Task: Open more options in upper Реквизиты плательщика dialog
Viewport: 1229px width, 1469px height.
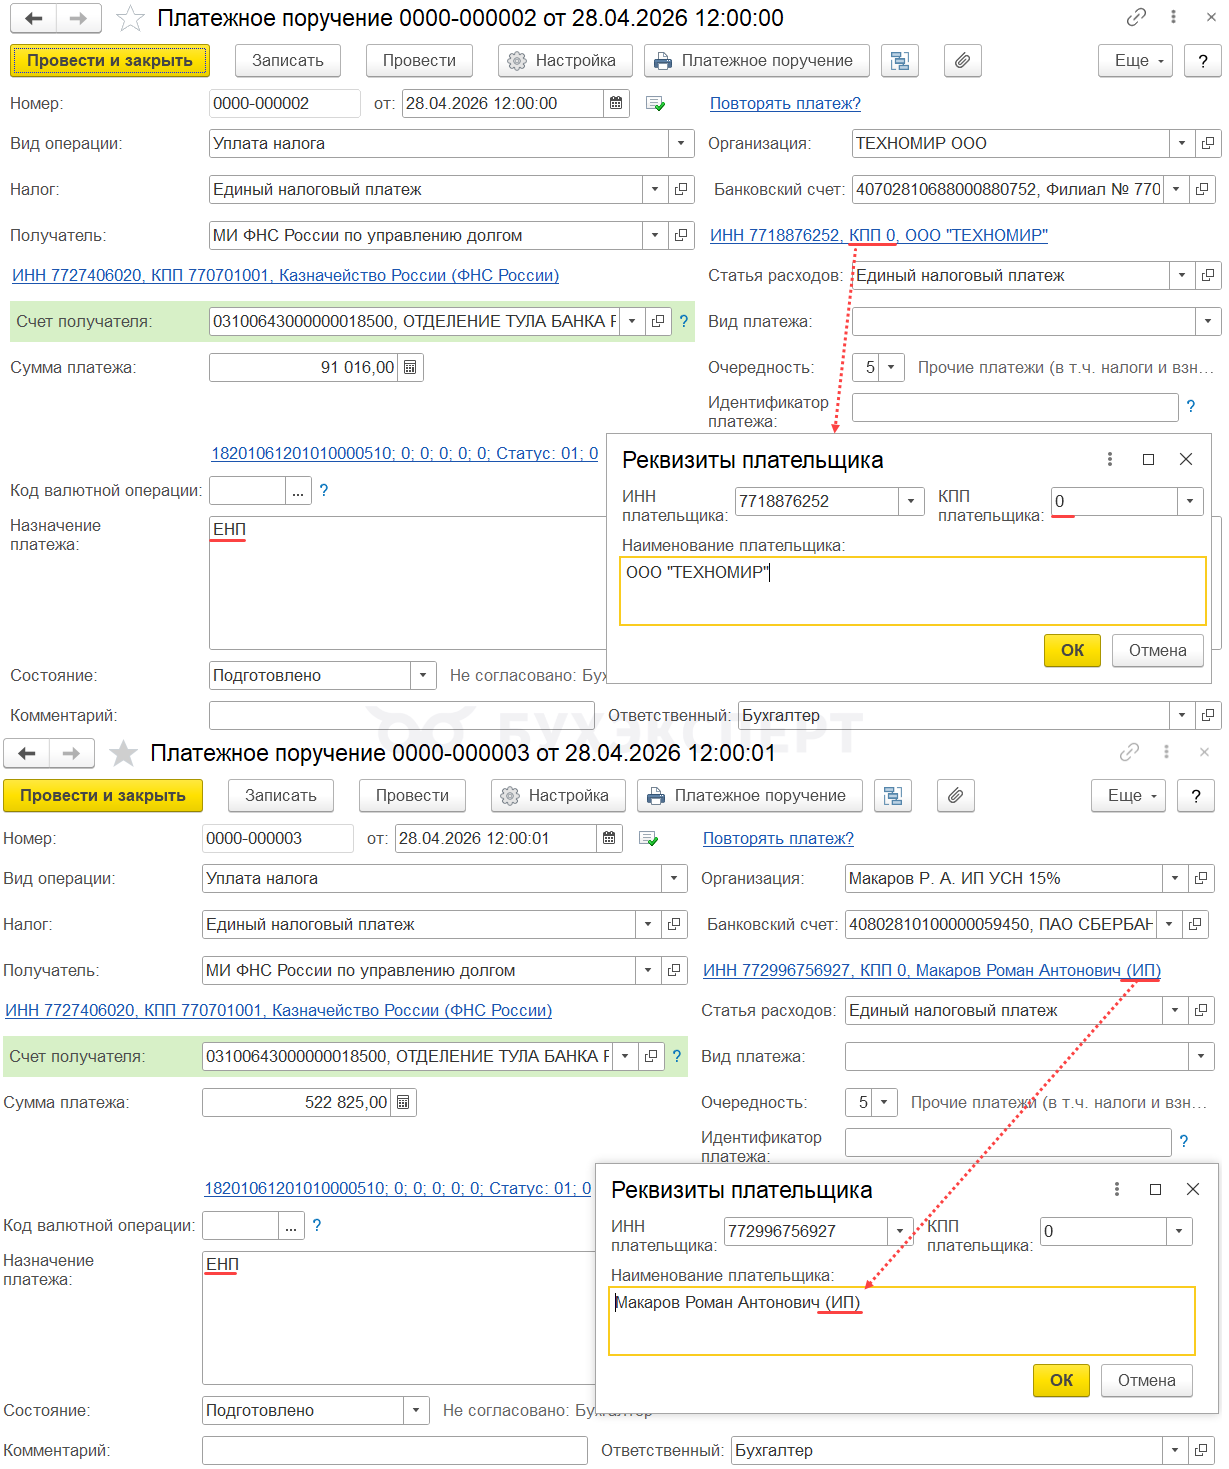Action: pyautogui.click(x=1110, y=459)
